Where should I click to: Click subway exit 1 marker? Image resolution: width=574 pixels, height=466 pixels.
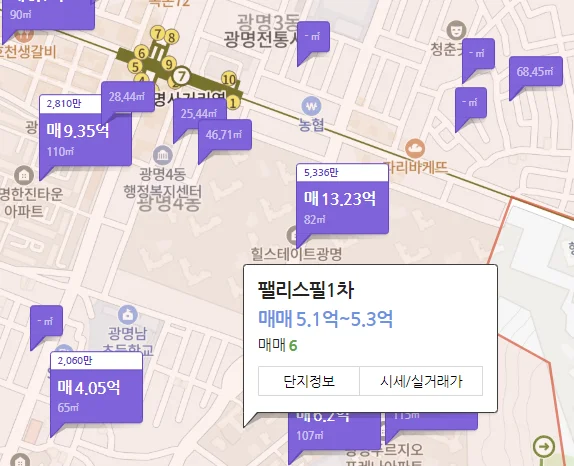coord(234,102)
